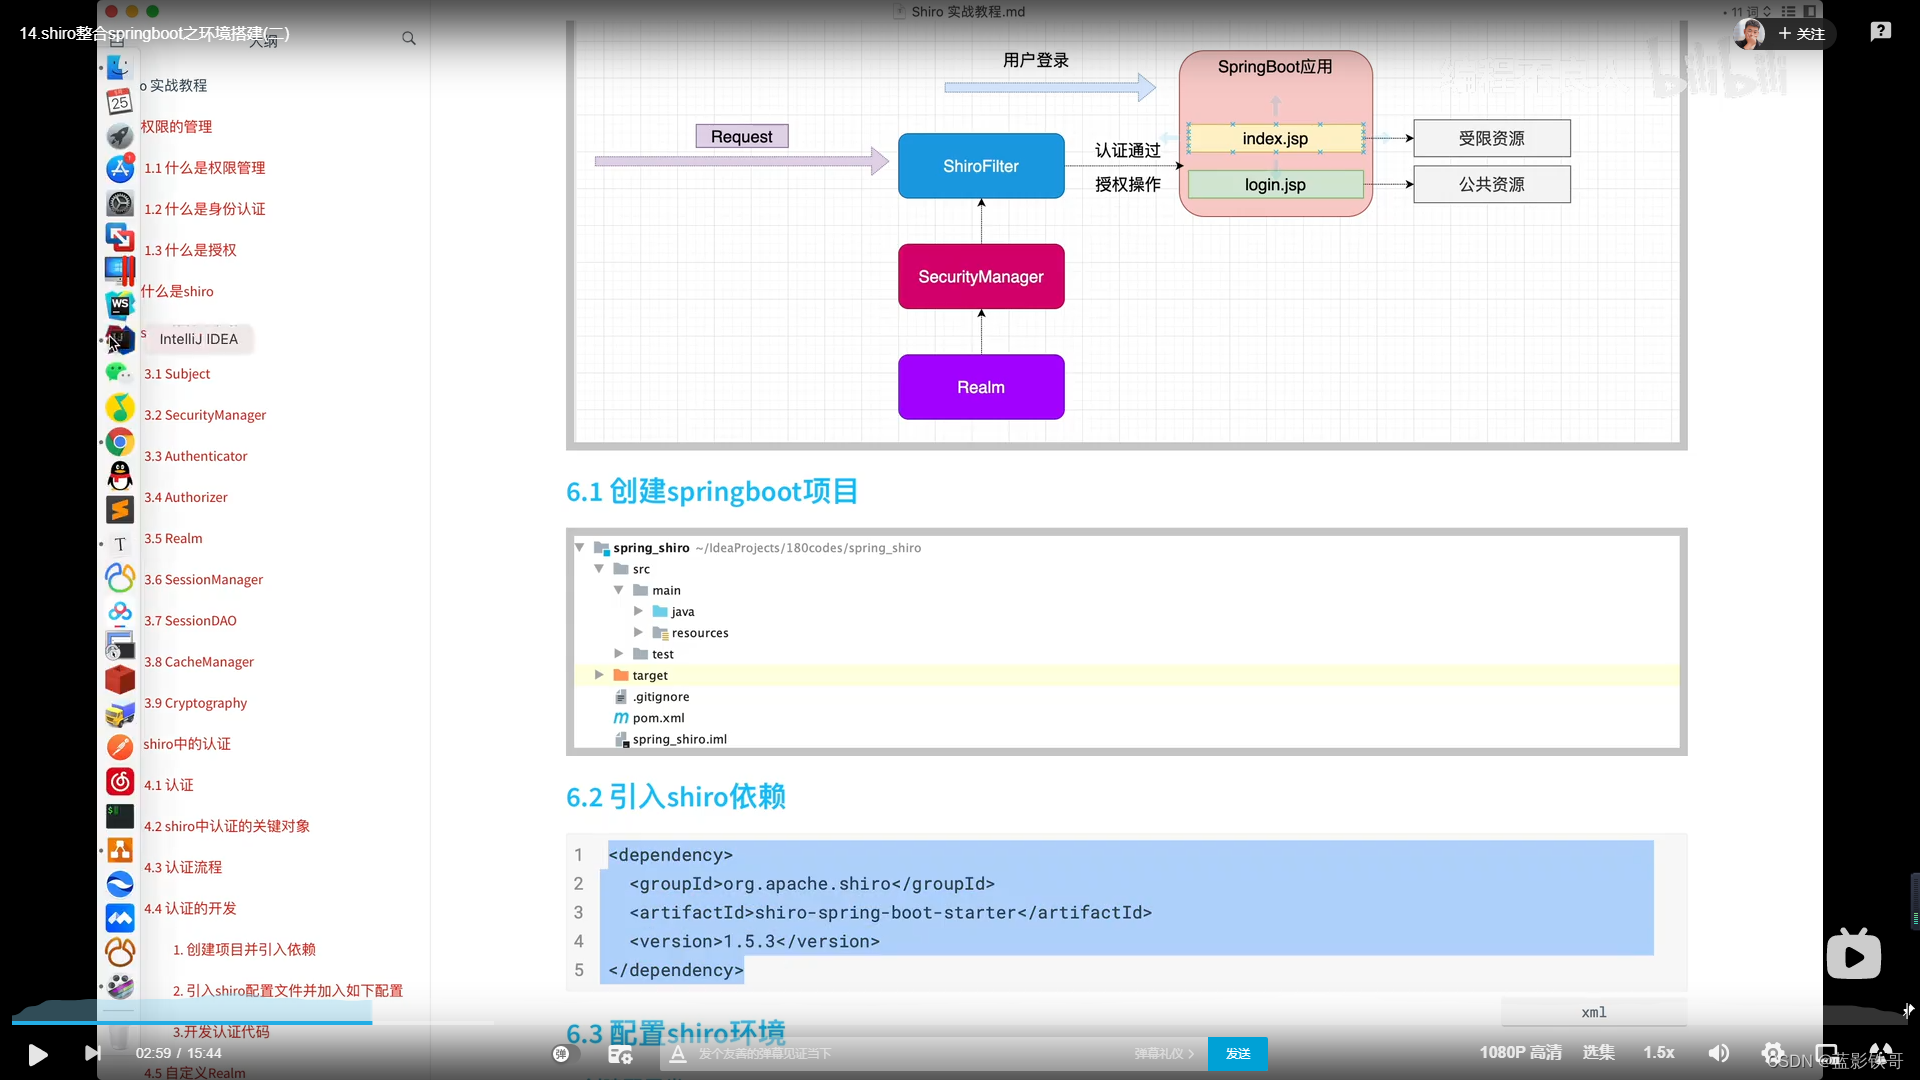Open the player settings gear
1920x1080 pixels.
[x=1772, y=1053]
